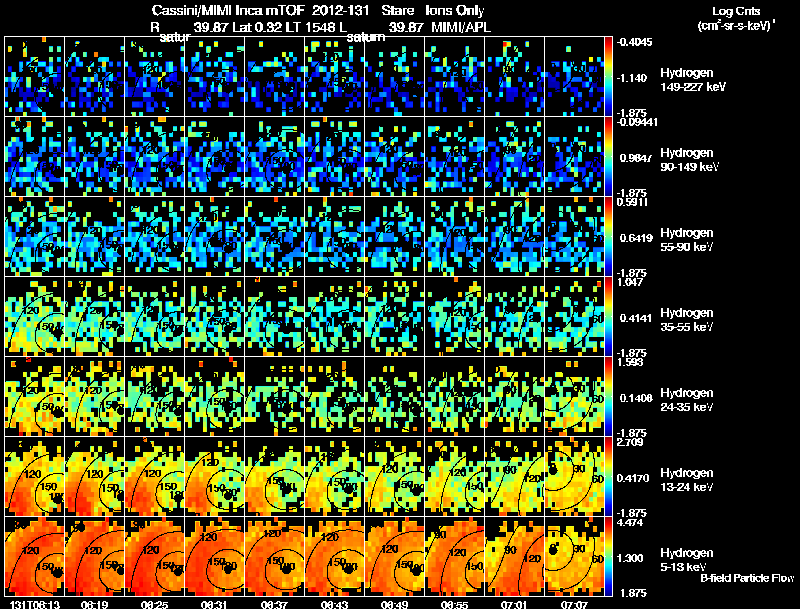Click the color bar beside the 149-227 keV row
The height and width of the screenshot is (609, 800).
pos(608,77)
